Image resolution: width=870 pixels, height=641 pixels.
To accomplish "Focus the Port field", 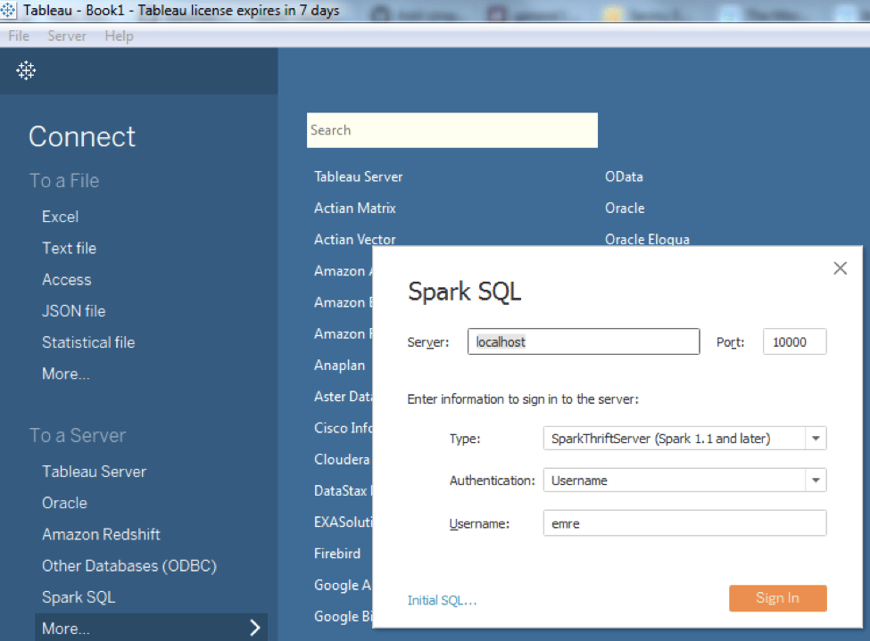I will [795, 342].
